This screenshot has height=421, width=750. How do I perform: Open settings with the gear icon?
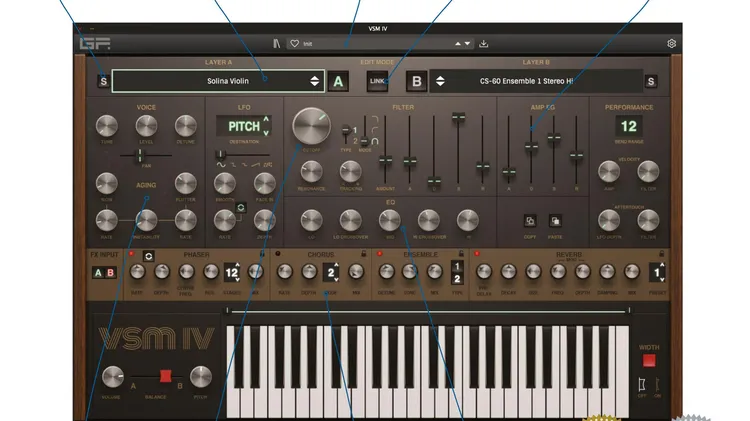(x=672, y=44)
